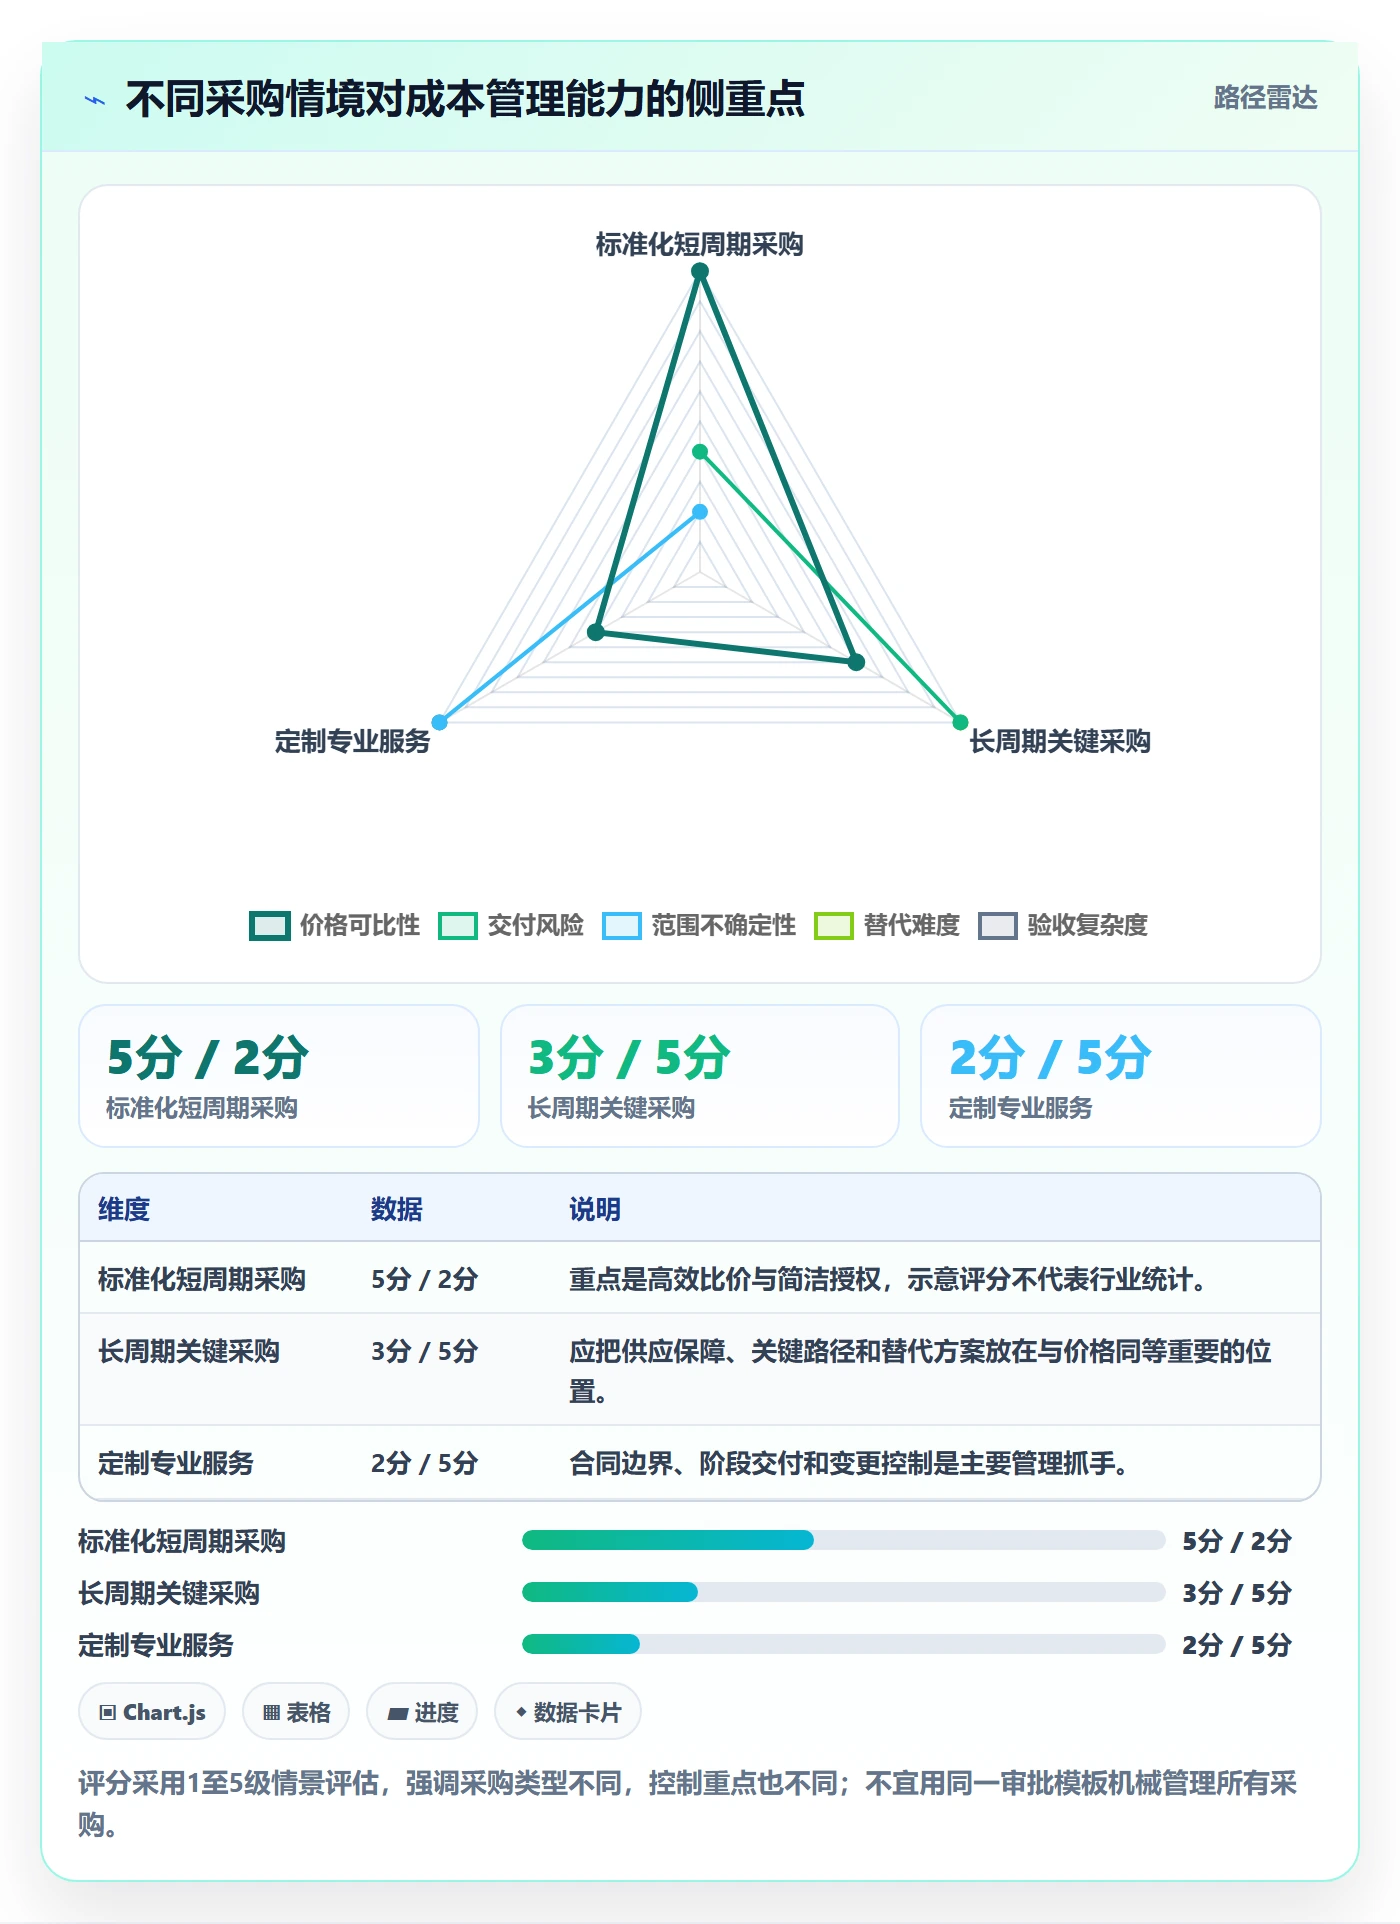Click the 长周期关键采购 radar axis label
This screenshot has width=1400, height=1924.
[x=1060, y=742]
